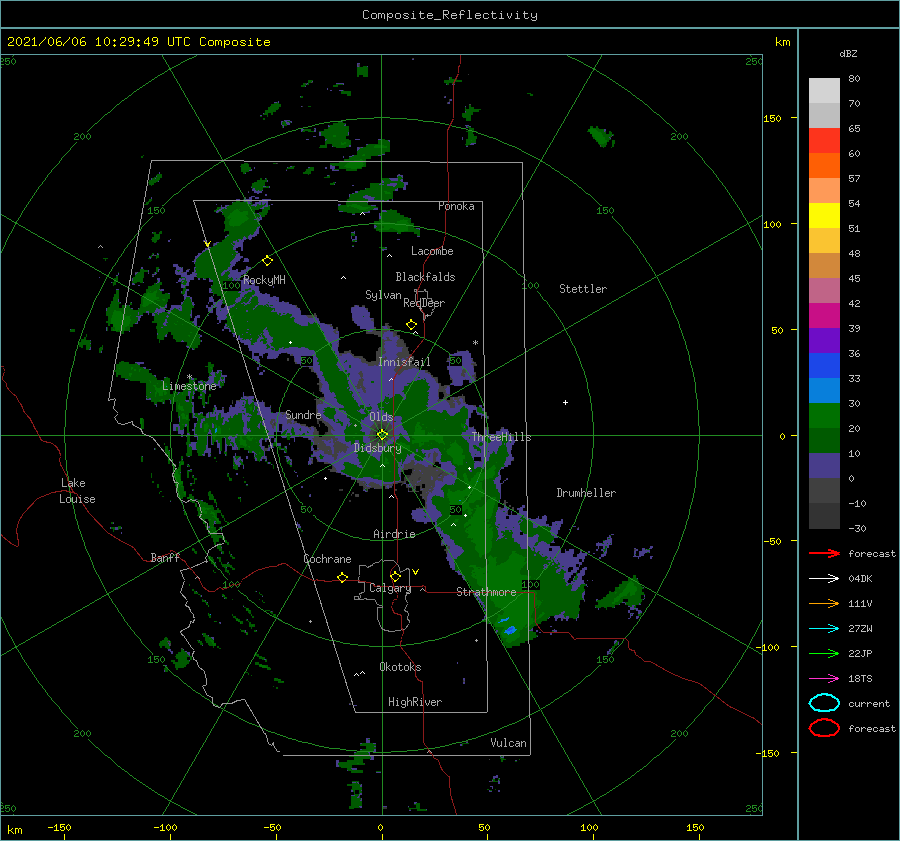Click white asterisk marker northeast of Innisfail
The image size is (900, 841).
point(475,343)
